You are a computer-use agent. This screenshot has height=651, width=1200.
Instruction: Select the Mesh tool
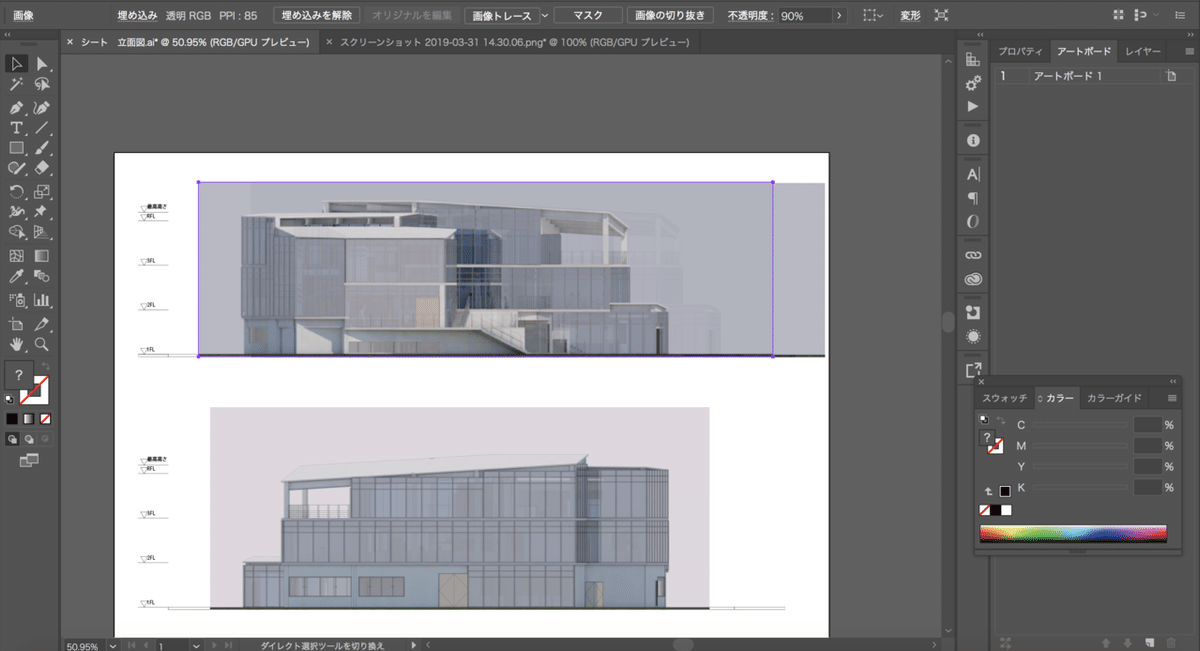[x=16, y=256]
